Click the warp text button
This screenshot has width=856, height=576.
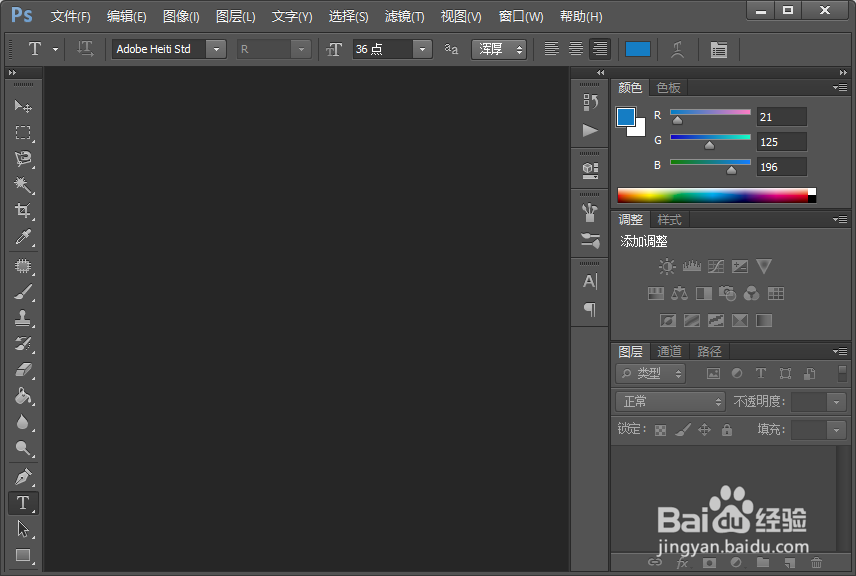click(677, 49)
